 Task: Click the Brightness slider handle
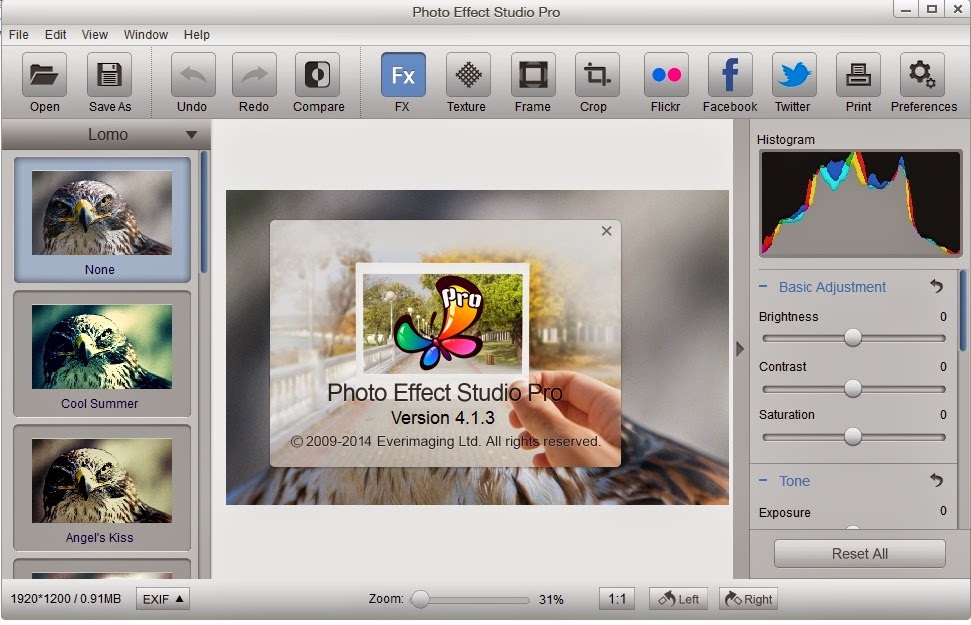(853, 338)
